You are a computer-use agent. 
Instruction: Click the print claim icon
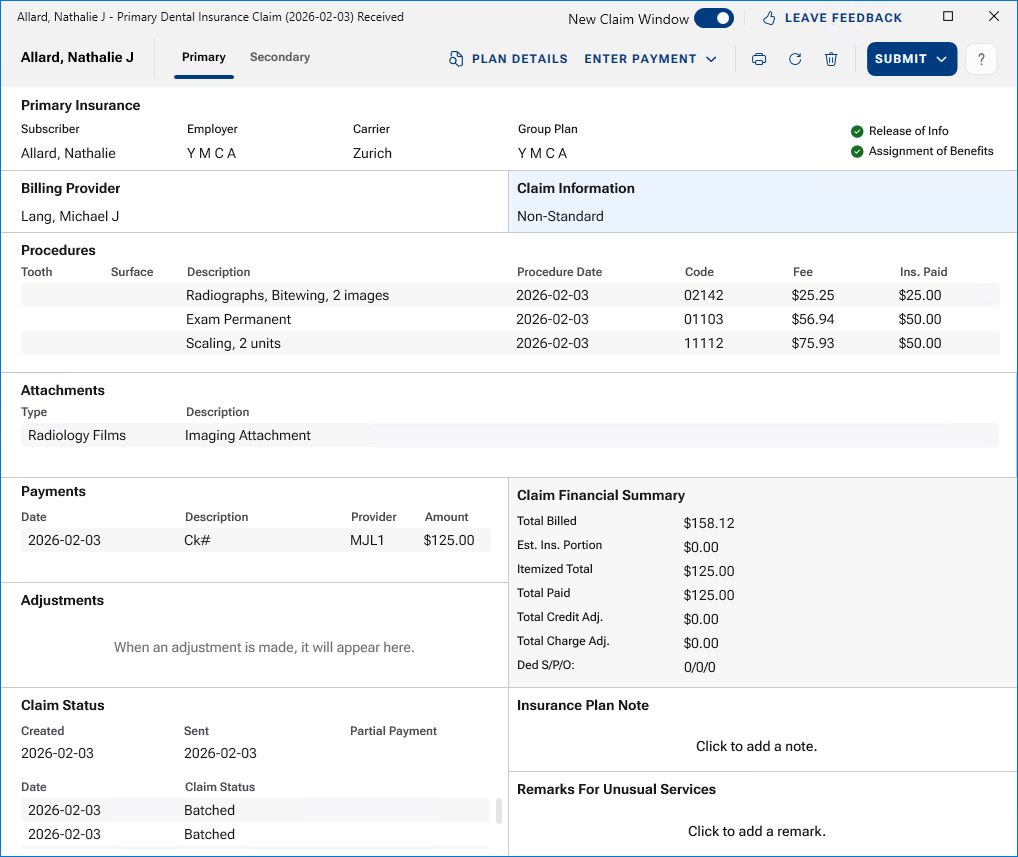coord(759,59)
